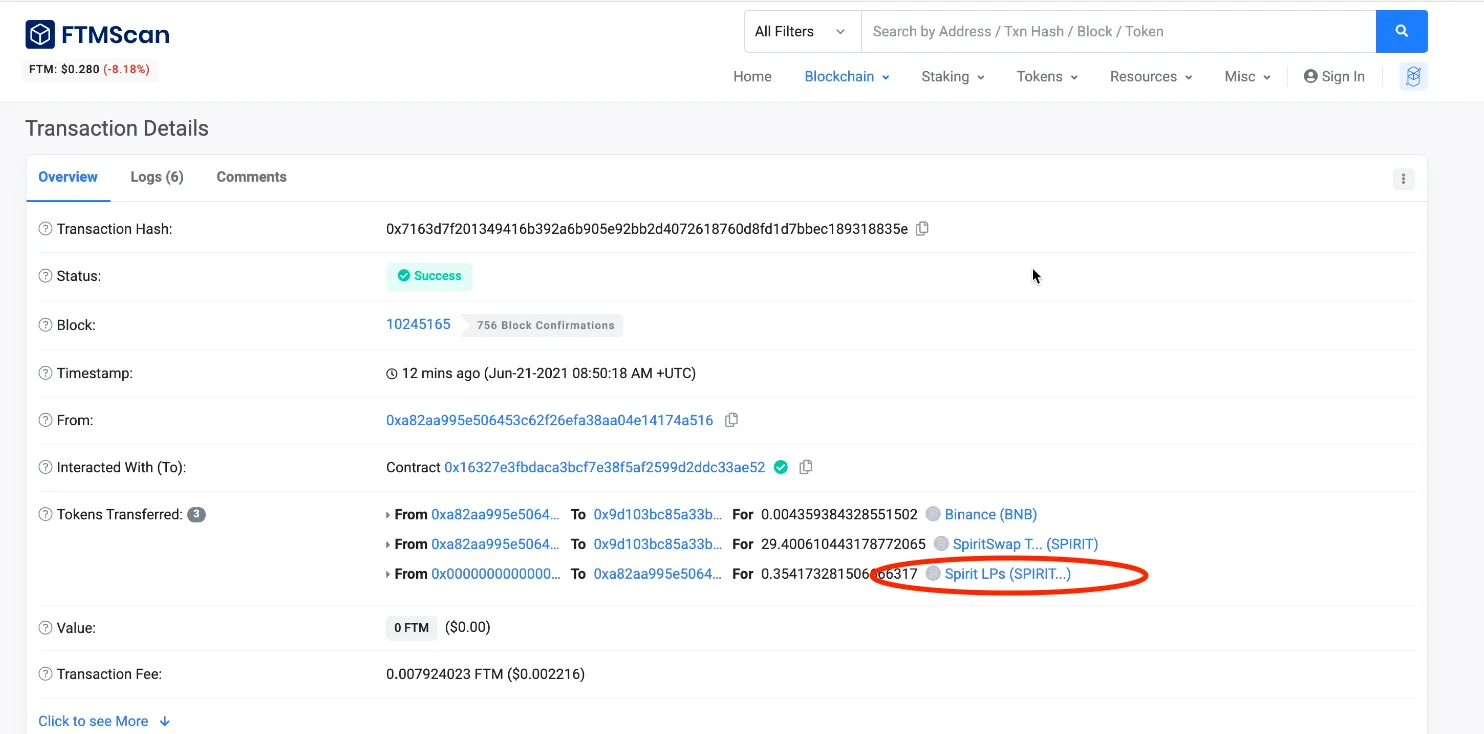The width and height of the screenshot is (1484, 734).
Task: Copy the contract address to clipboard
Action: coord(805,467)
